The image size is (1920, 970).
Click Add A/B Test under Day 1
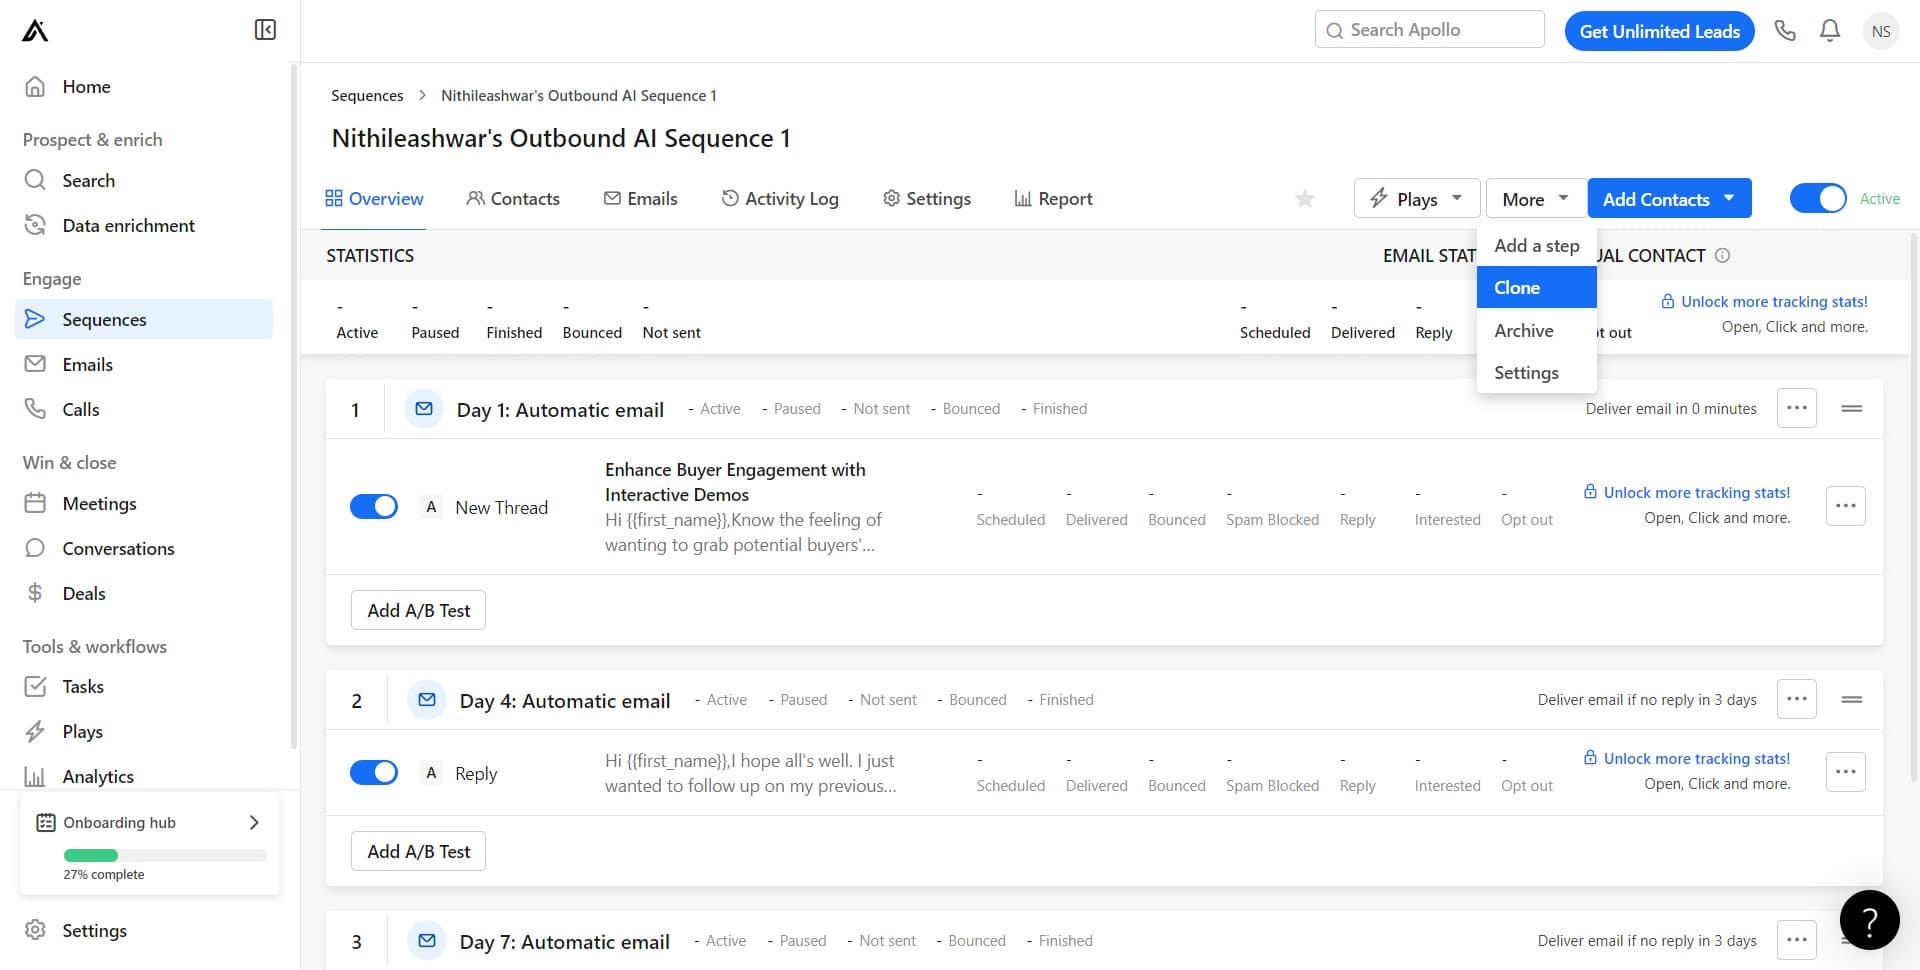point(418,610)
